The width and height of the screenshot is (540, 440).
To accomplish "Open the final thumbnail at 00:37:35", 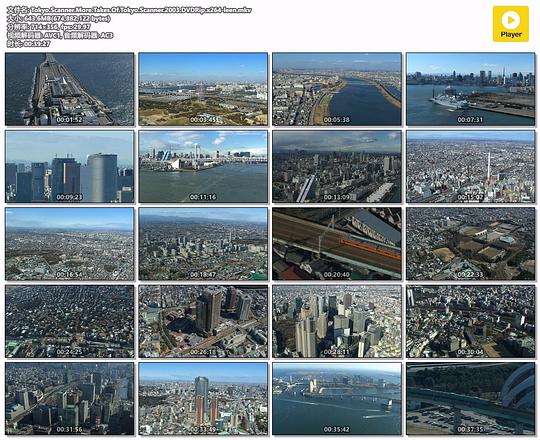I will [470, 399].
